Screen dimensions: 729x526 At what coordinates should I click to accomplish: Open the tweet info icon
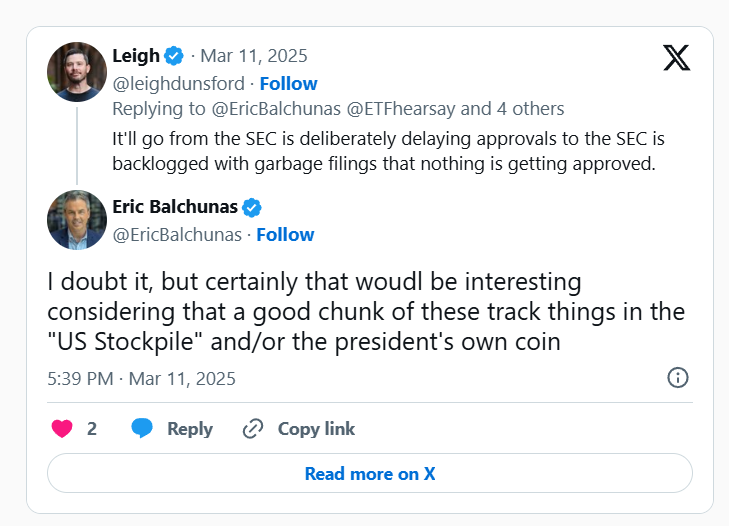click(x=677, y=378)
